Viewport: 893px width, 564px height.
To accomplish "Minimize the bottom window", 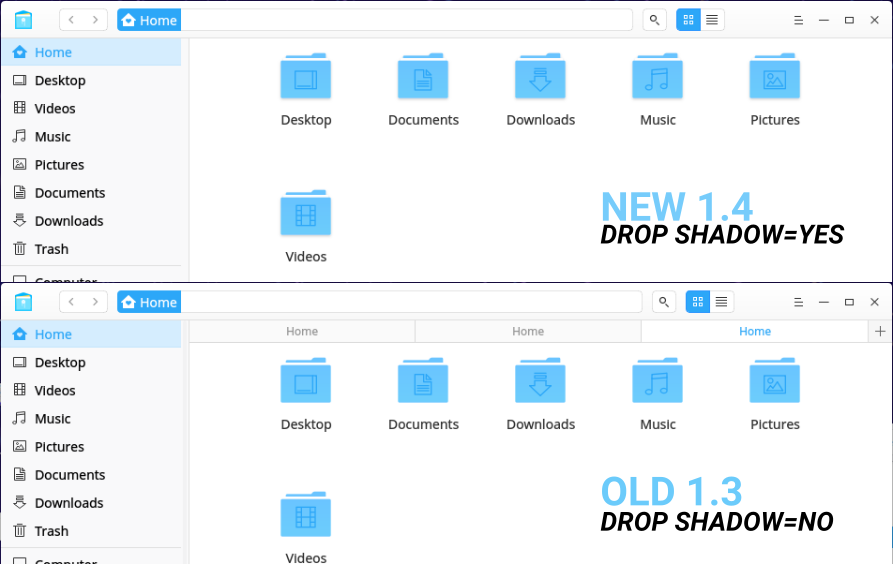I will (x=824, y=302).
